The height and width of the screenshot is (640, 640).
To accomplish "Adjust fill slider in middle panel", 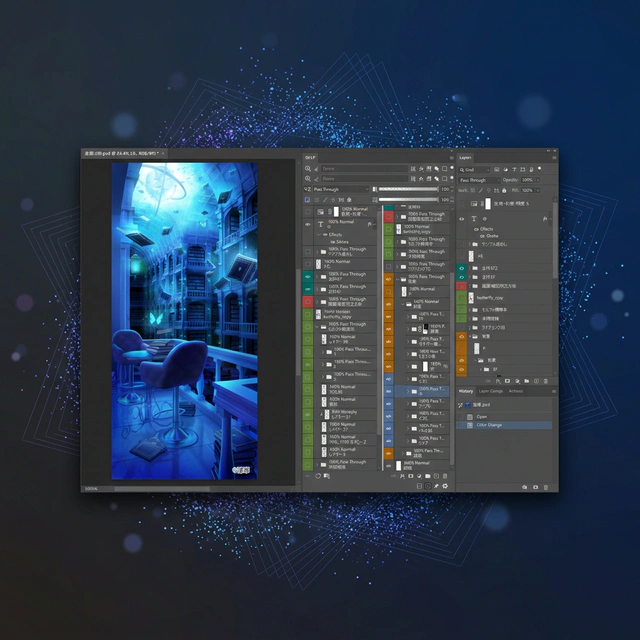I will click(408, 200).
